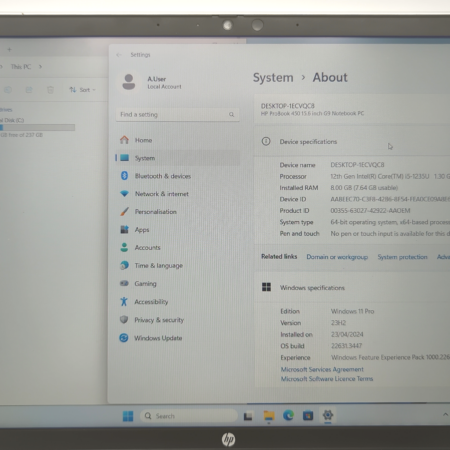This screenshot has width=450, height=450.
Task: Click the OS build value 22631.3447
Action: click(x=346, y=346)
